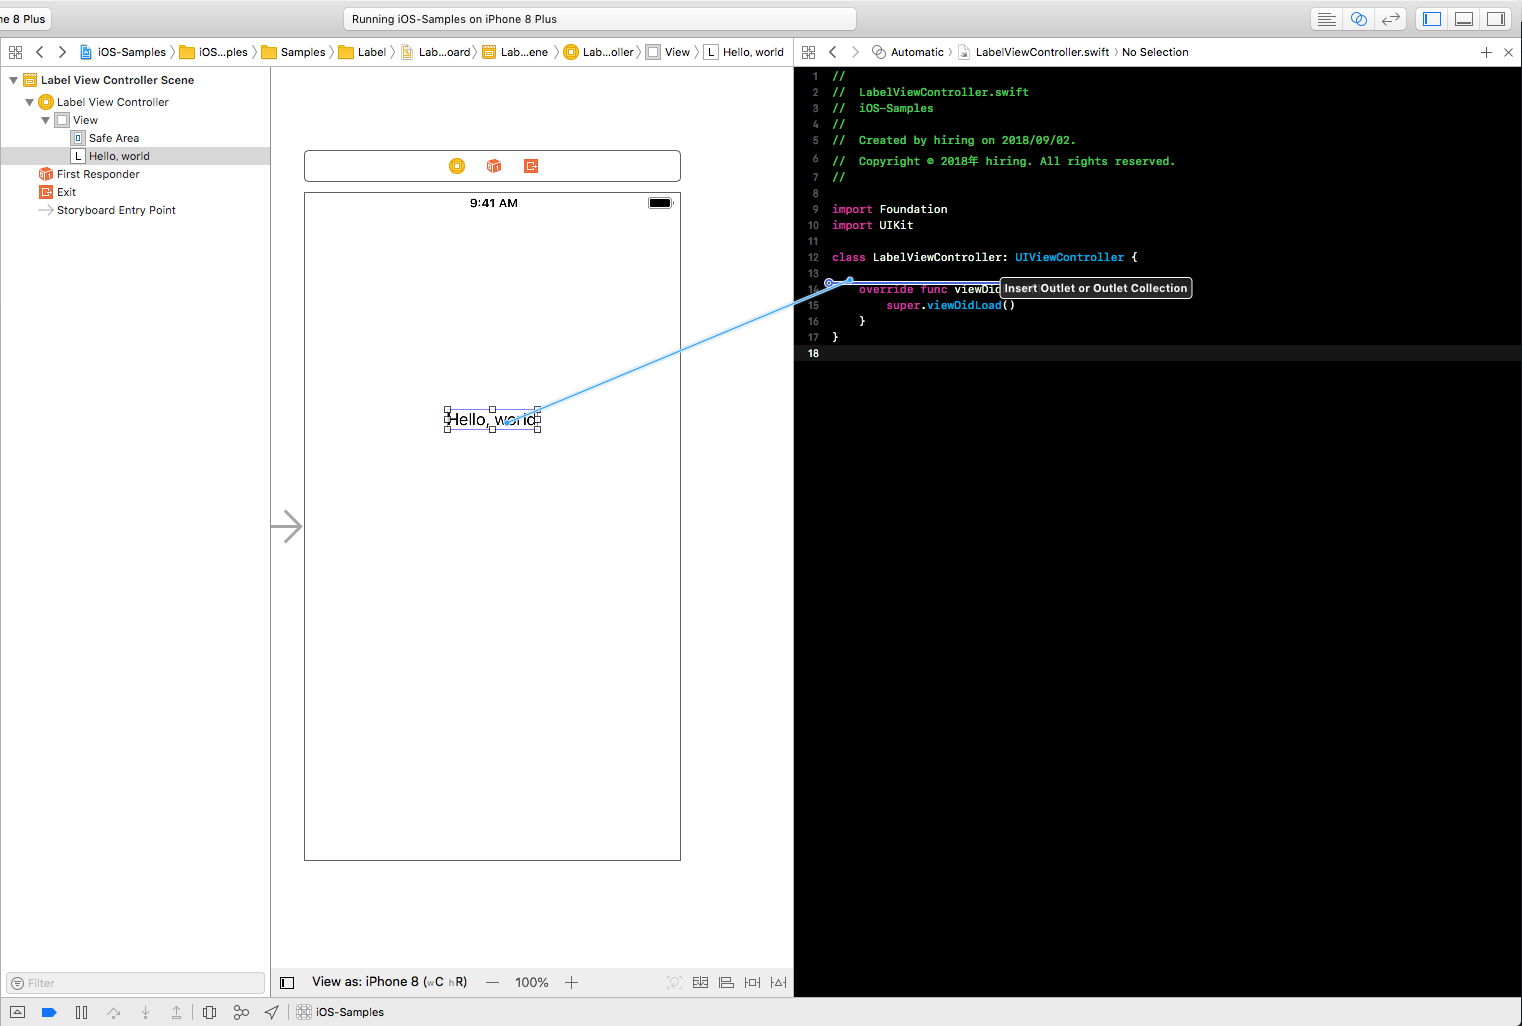This screenshot has height=1026, width=1522.
Task: Click Exit icon in scene dock
Action: pyautogui.click(x=531, y=166)
